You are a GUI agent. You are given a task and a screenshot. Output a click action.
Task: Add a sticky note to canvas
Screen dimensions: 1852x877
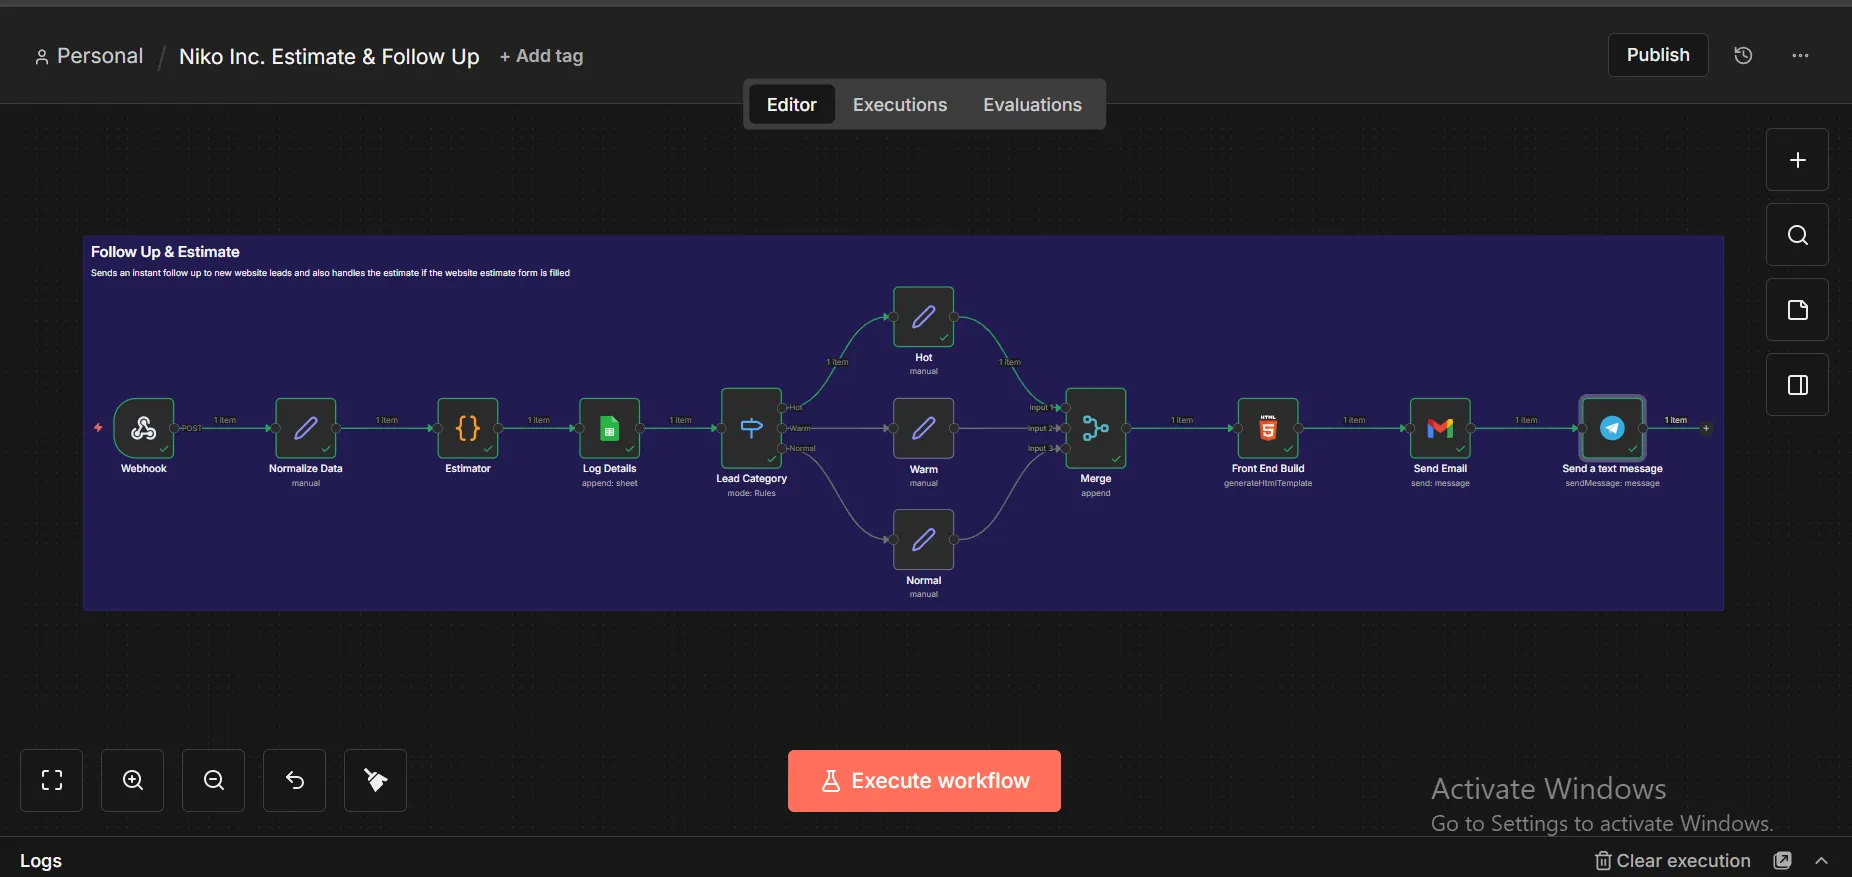click(1797, 310)
